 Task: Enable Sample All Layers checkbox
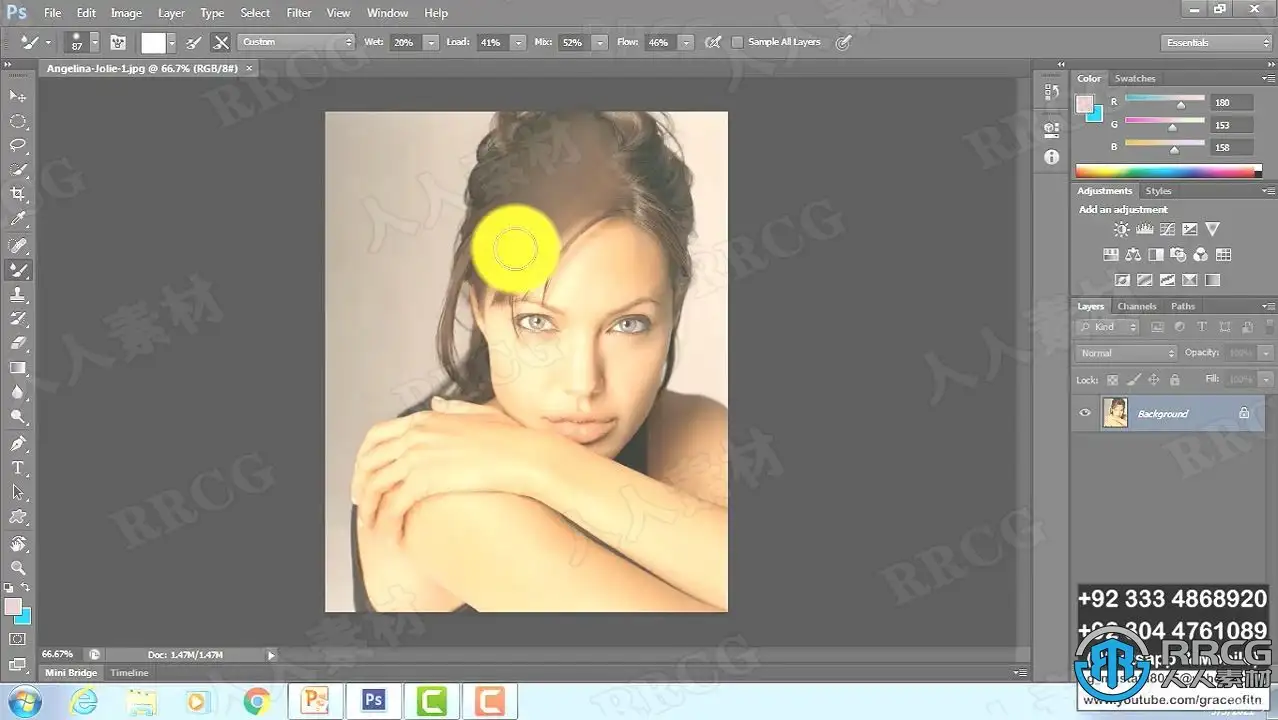point(737,42)
